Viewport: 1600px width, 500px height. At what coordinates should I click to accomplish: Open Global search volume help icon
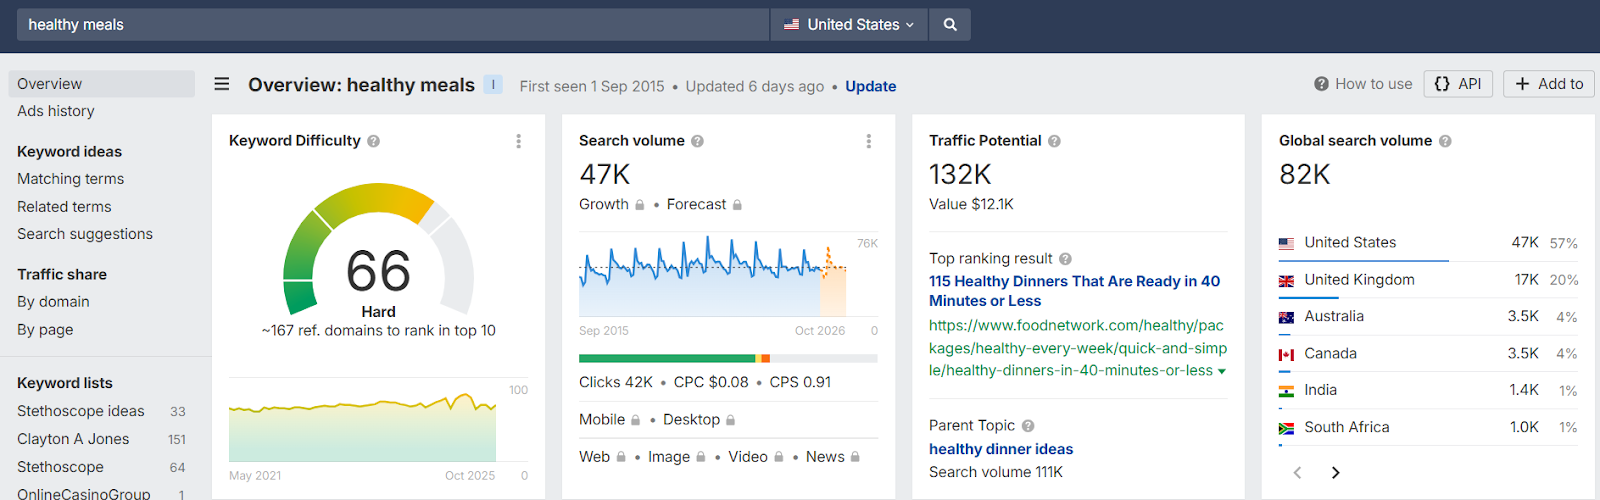pyautogui.click(x=1445, y=141)
